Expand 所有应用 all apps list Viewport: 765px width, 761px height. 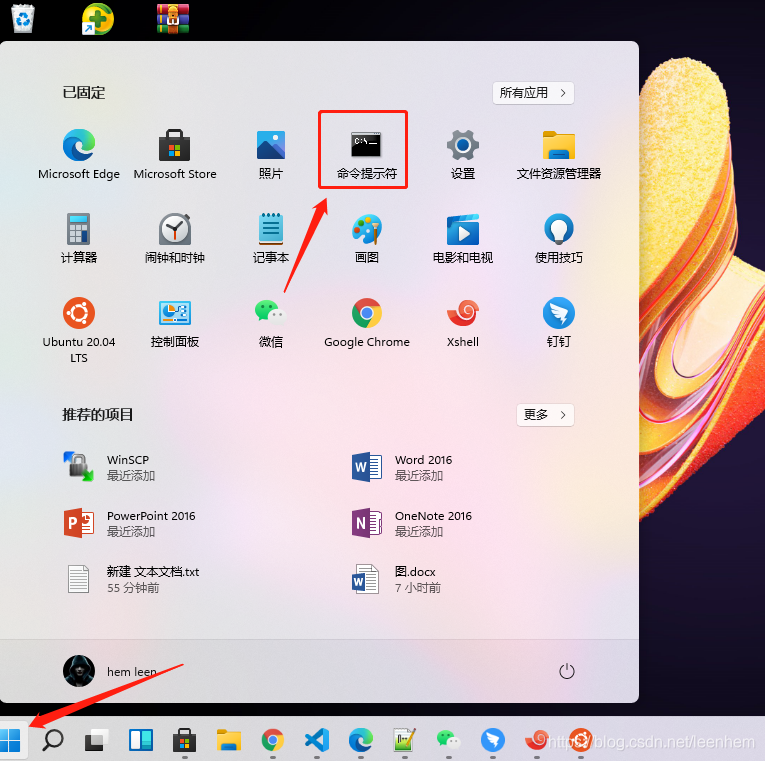coord(533,93)
